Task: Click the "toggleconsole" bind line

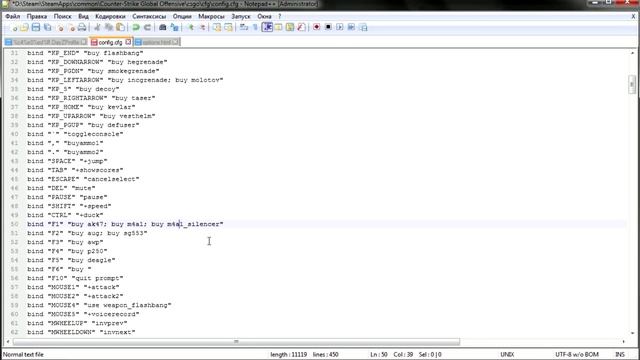Action: pos(75,134)
